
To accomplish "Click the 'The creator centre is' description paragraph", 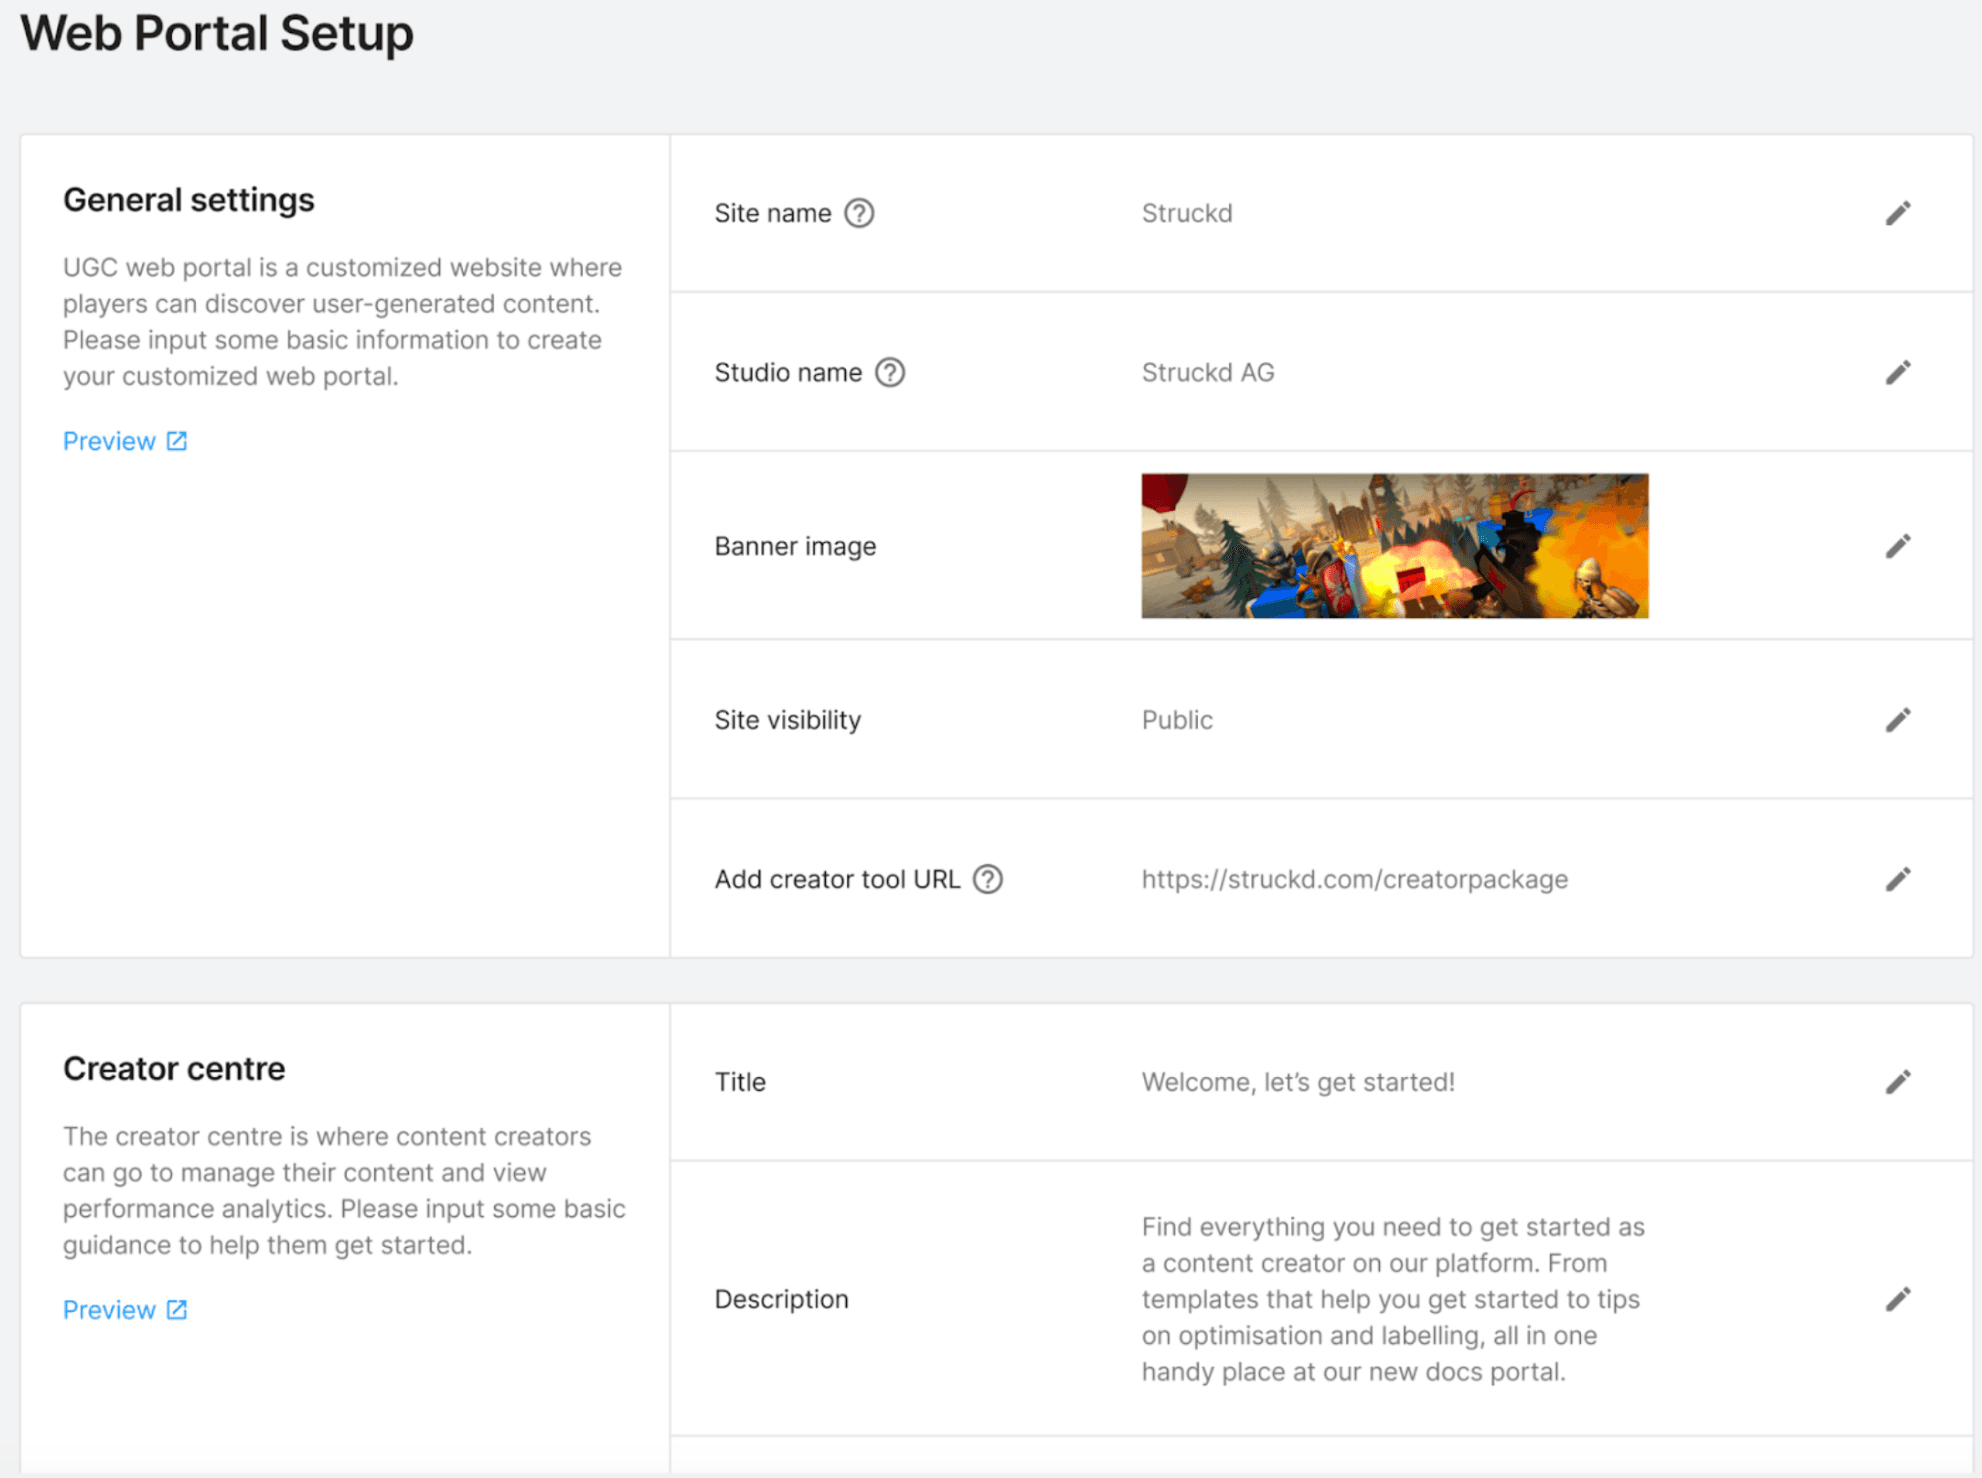I will coord(344,1191).
